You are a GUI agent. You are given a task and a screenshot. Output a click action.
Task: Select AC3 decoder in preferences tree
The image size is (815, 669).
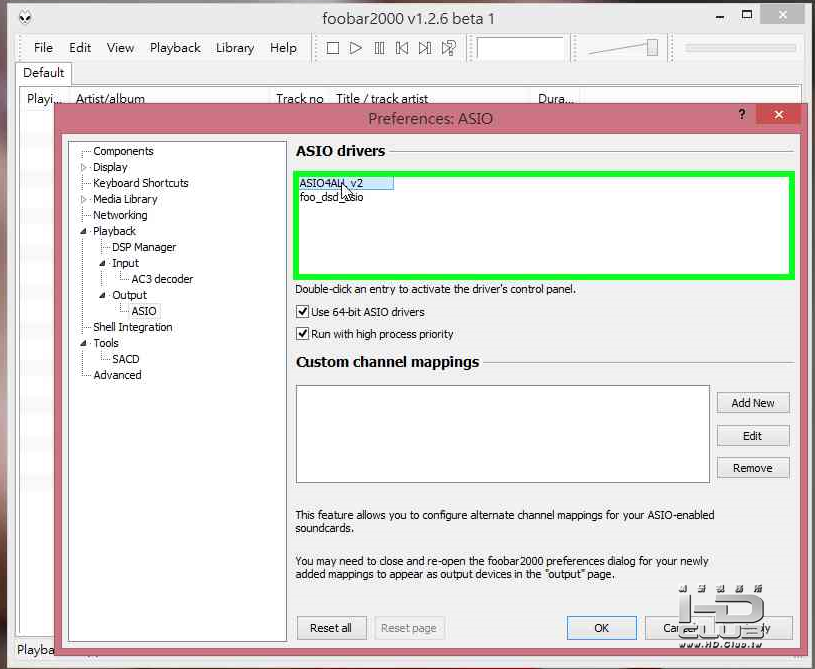click(x=162, y=279)
